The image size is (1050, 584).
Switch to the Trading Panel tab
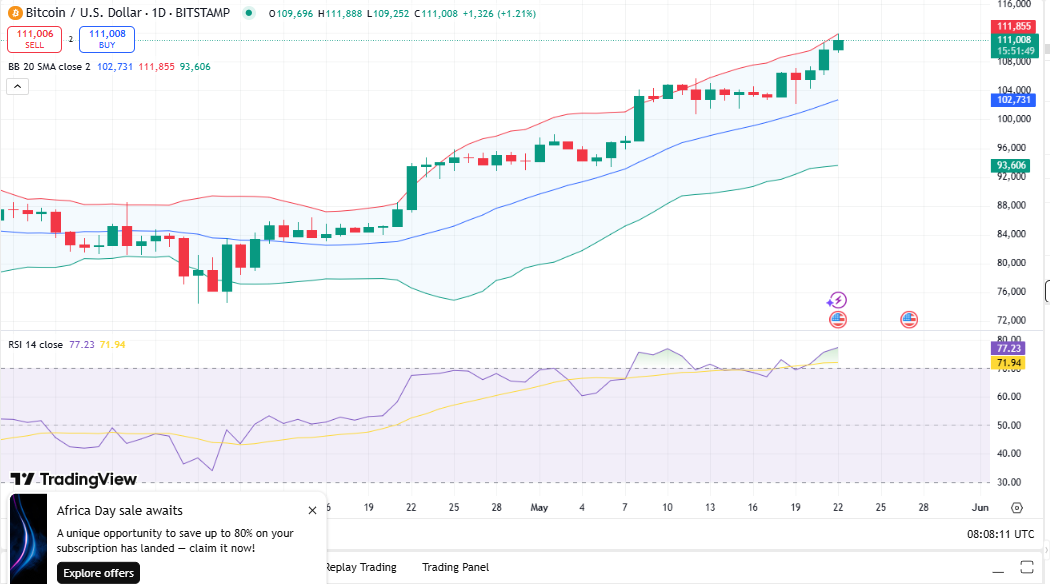tap(455, 567)
